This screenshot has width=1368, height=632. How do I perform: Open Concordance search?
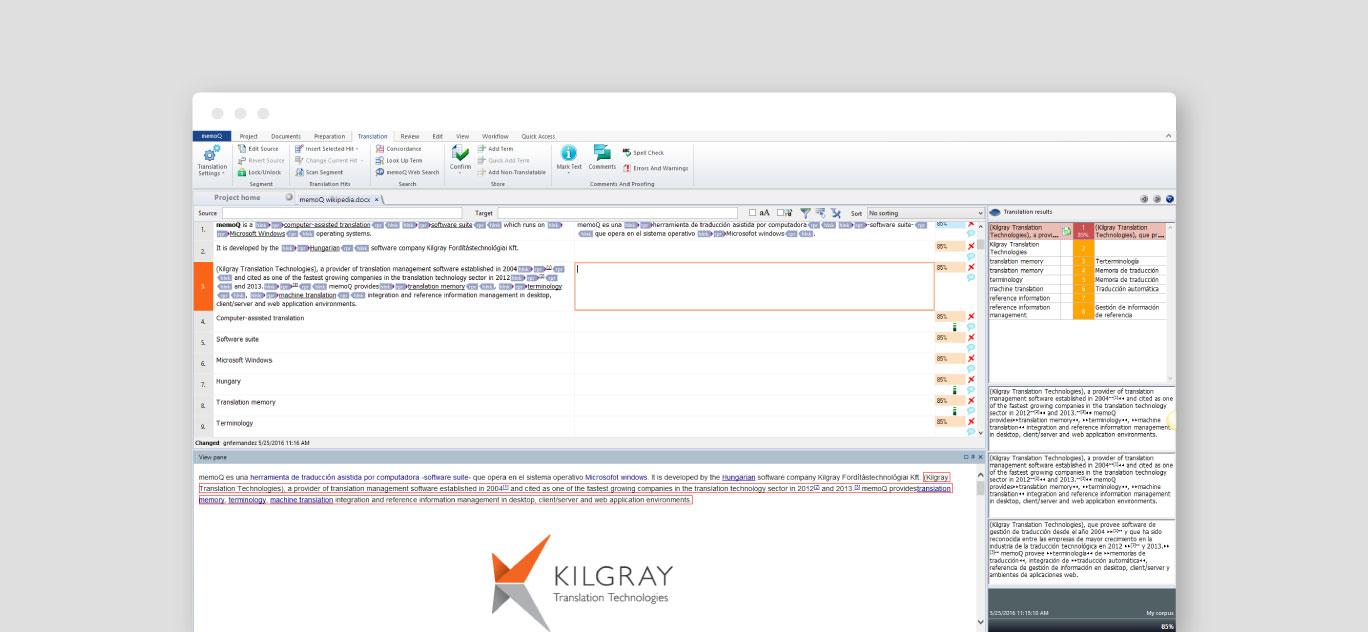pyautogui.click(x=404, y=148)
